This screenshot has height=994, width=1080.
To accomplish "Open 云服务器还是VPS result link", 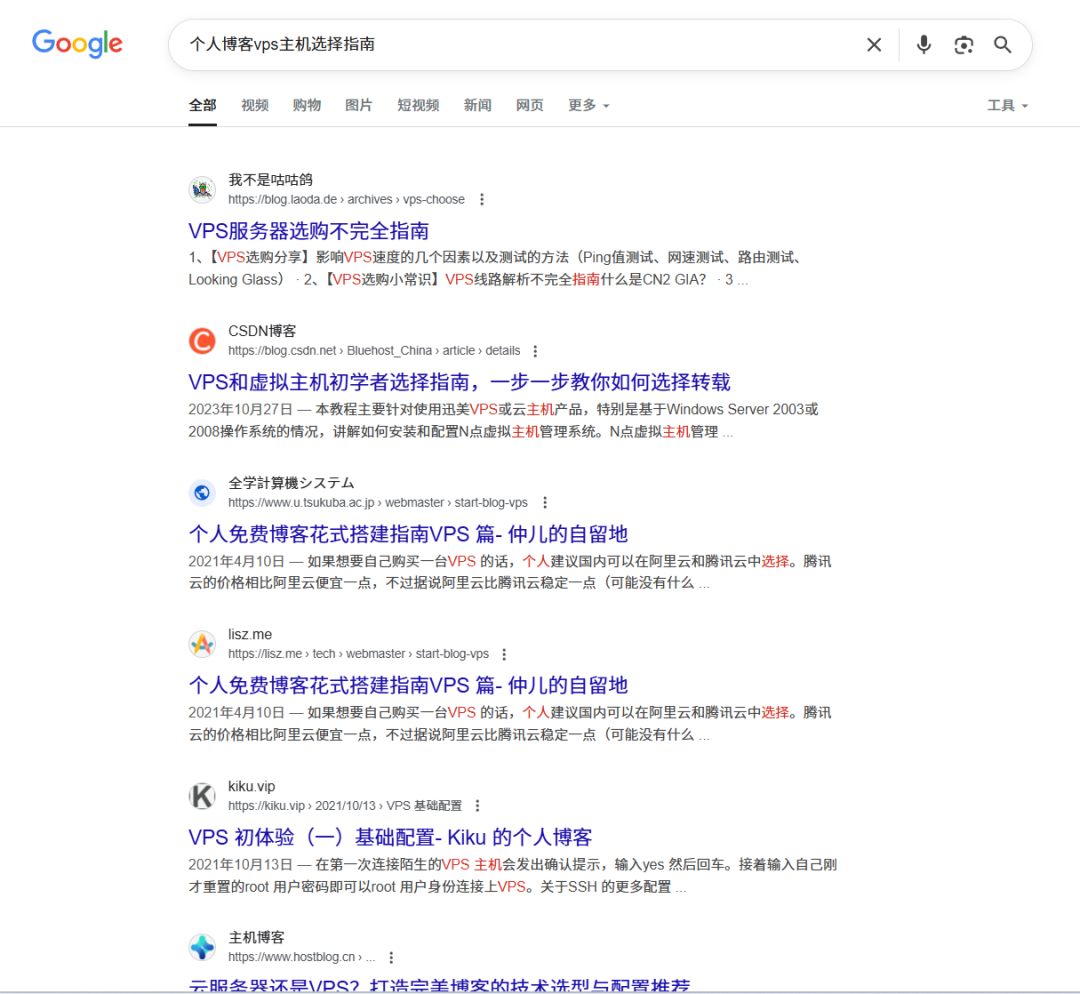I will pyautogui.click(x=439, y=986).
